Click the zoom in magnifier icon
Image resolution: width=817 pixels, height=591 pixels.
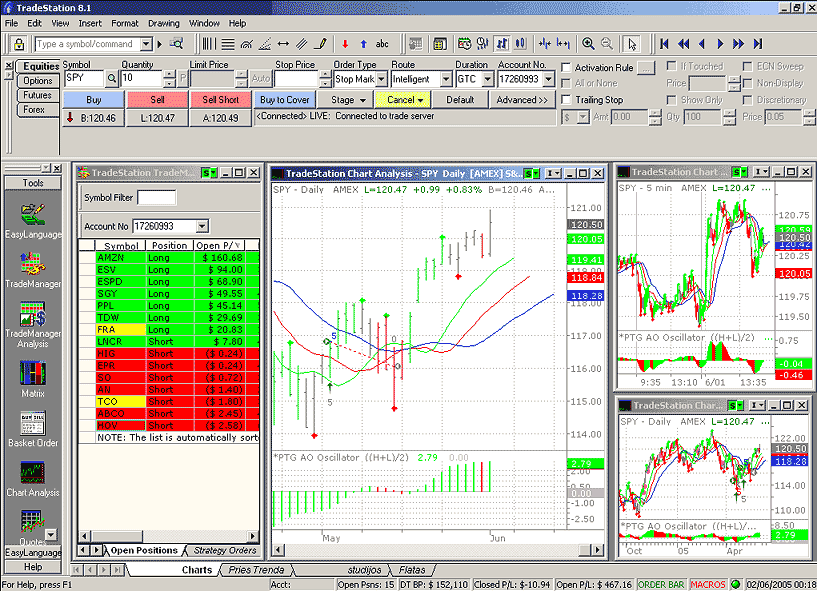pyautogui.click(x=588, y=44)
